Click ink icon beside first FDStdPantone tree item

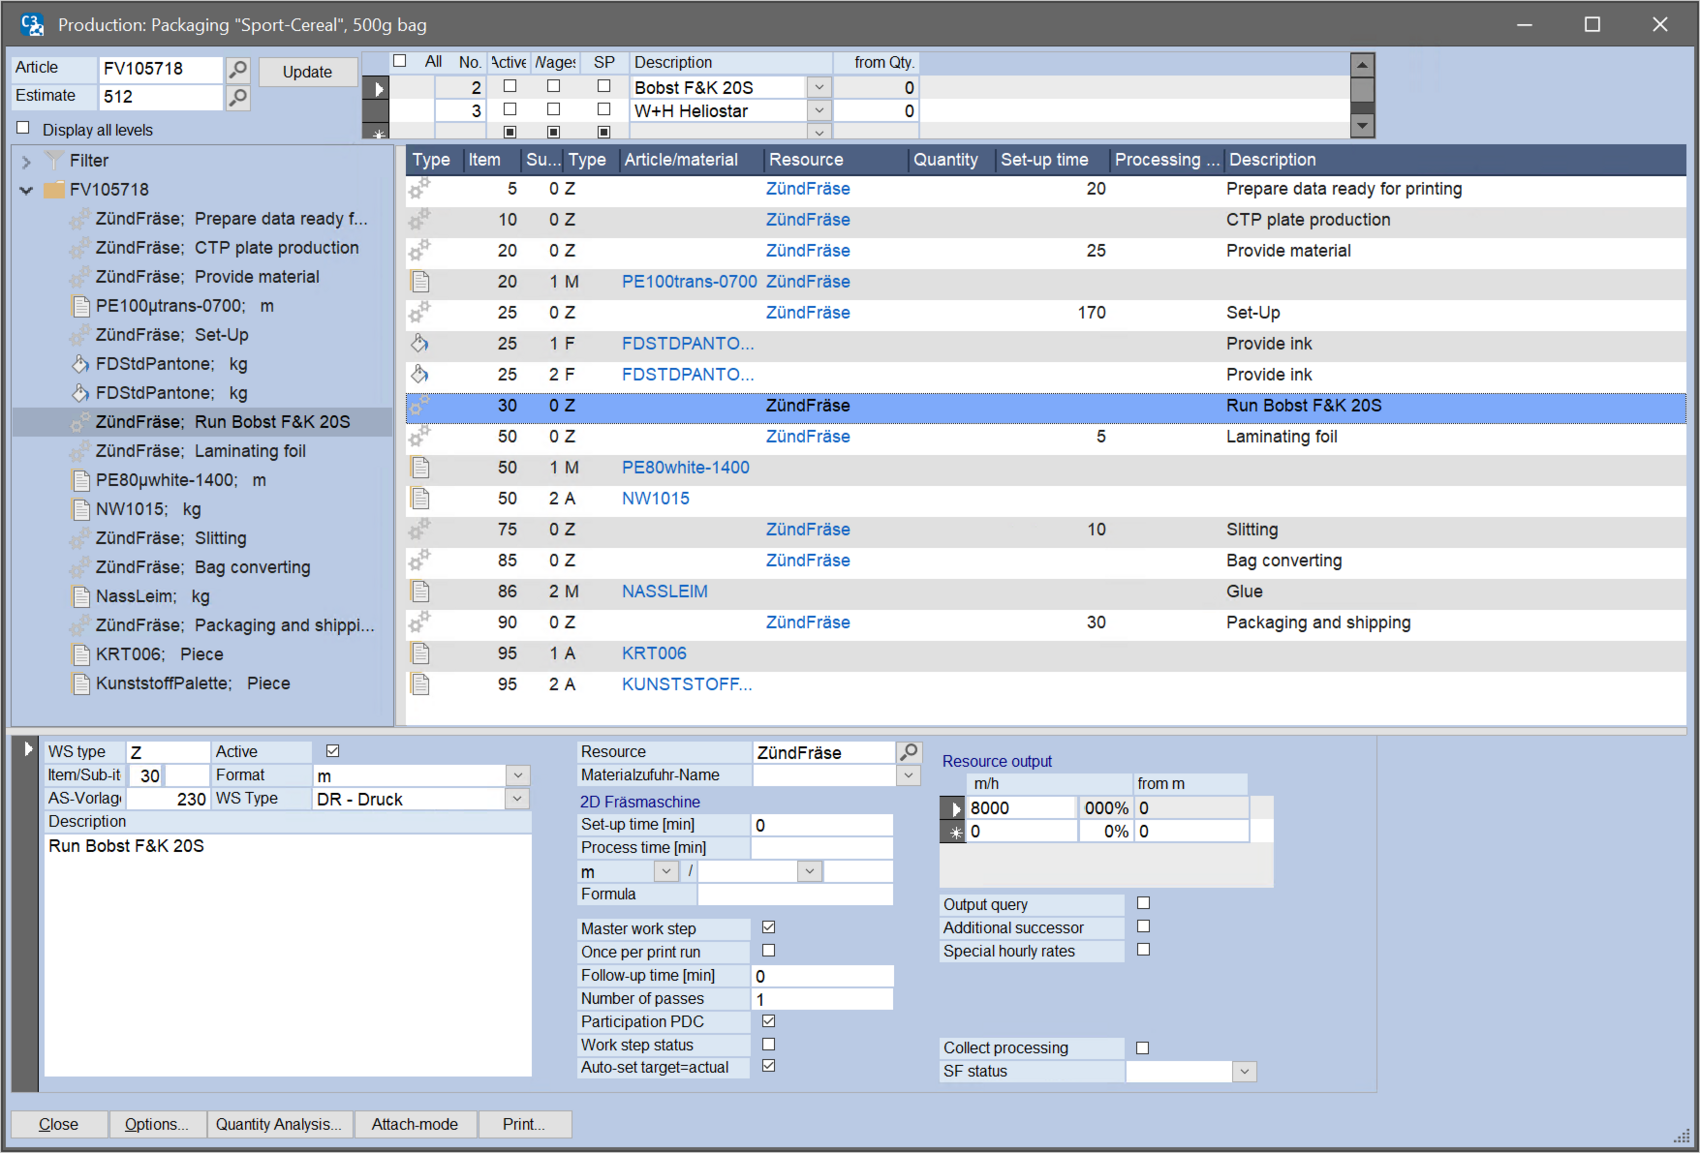(81, 364)
